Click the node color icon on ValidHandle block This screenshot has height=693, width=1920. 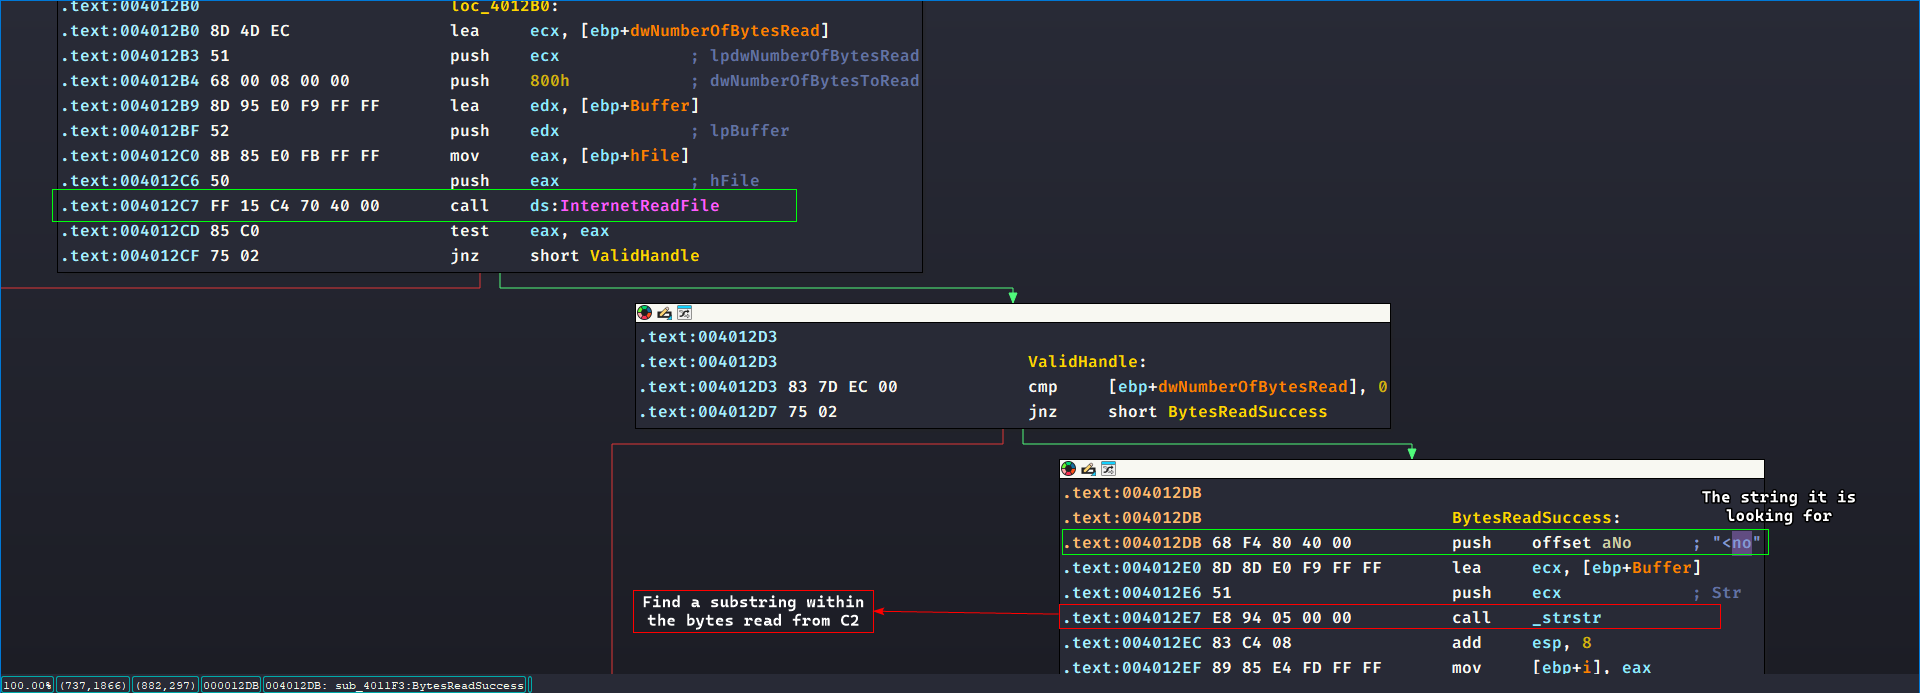644,313
